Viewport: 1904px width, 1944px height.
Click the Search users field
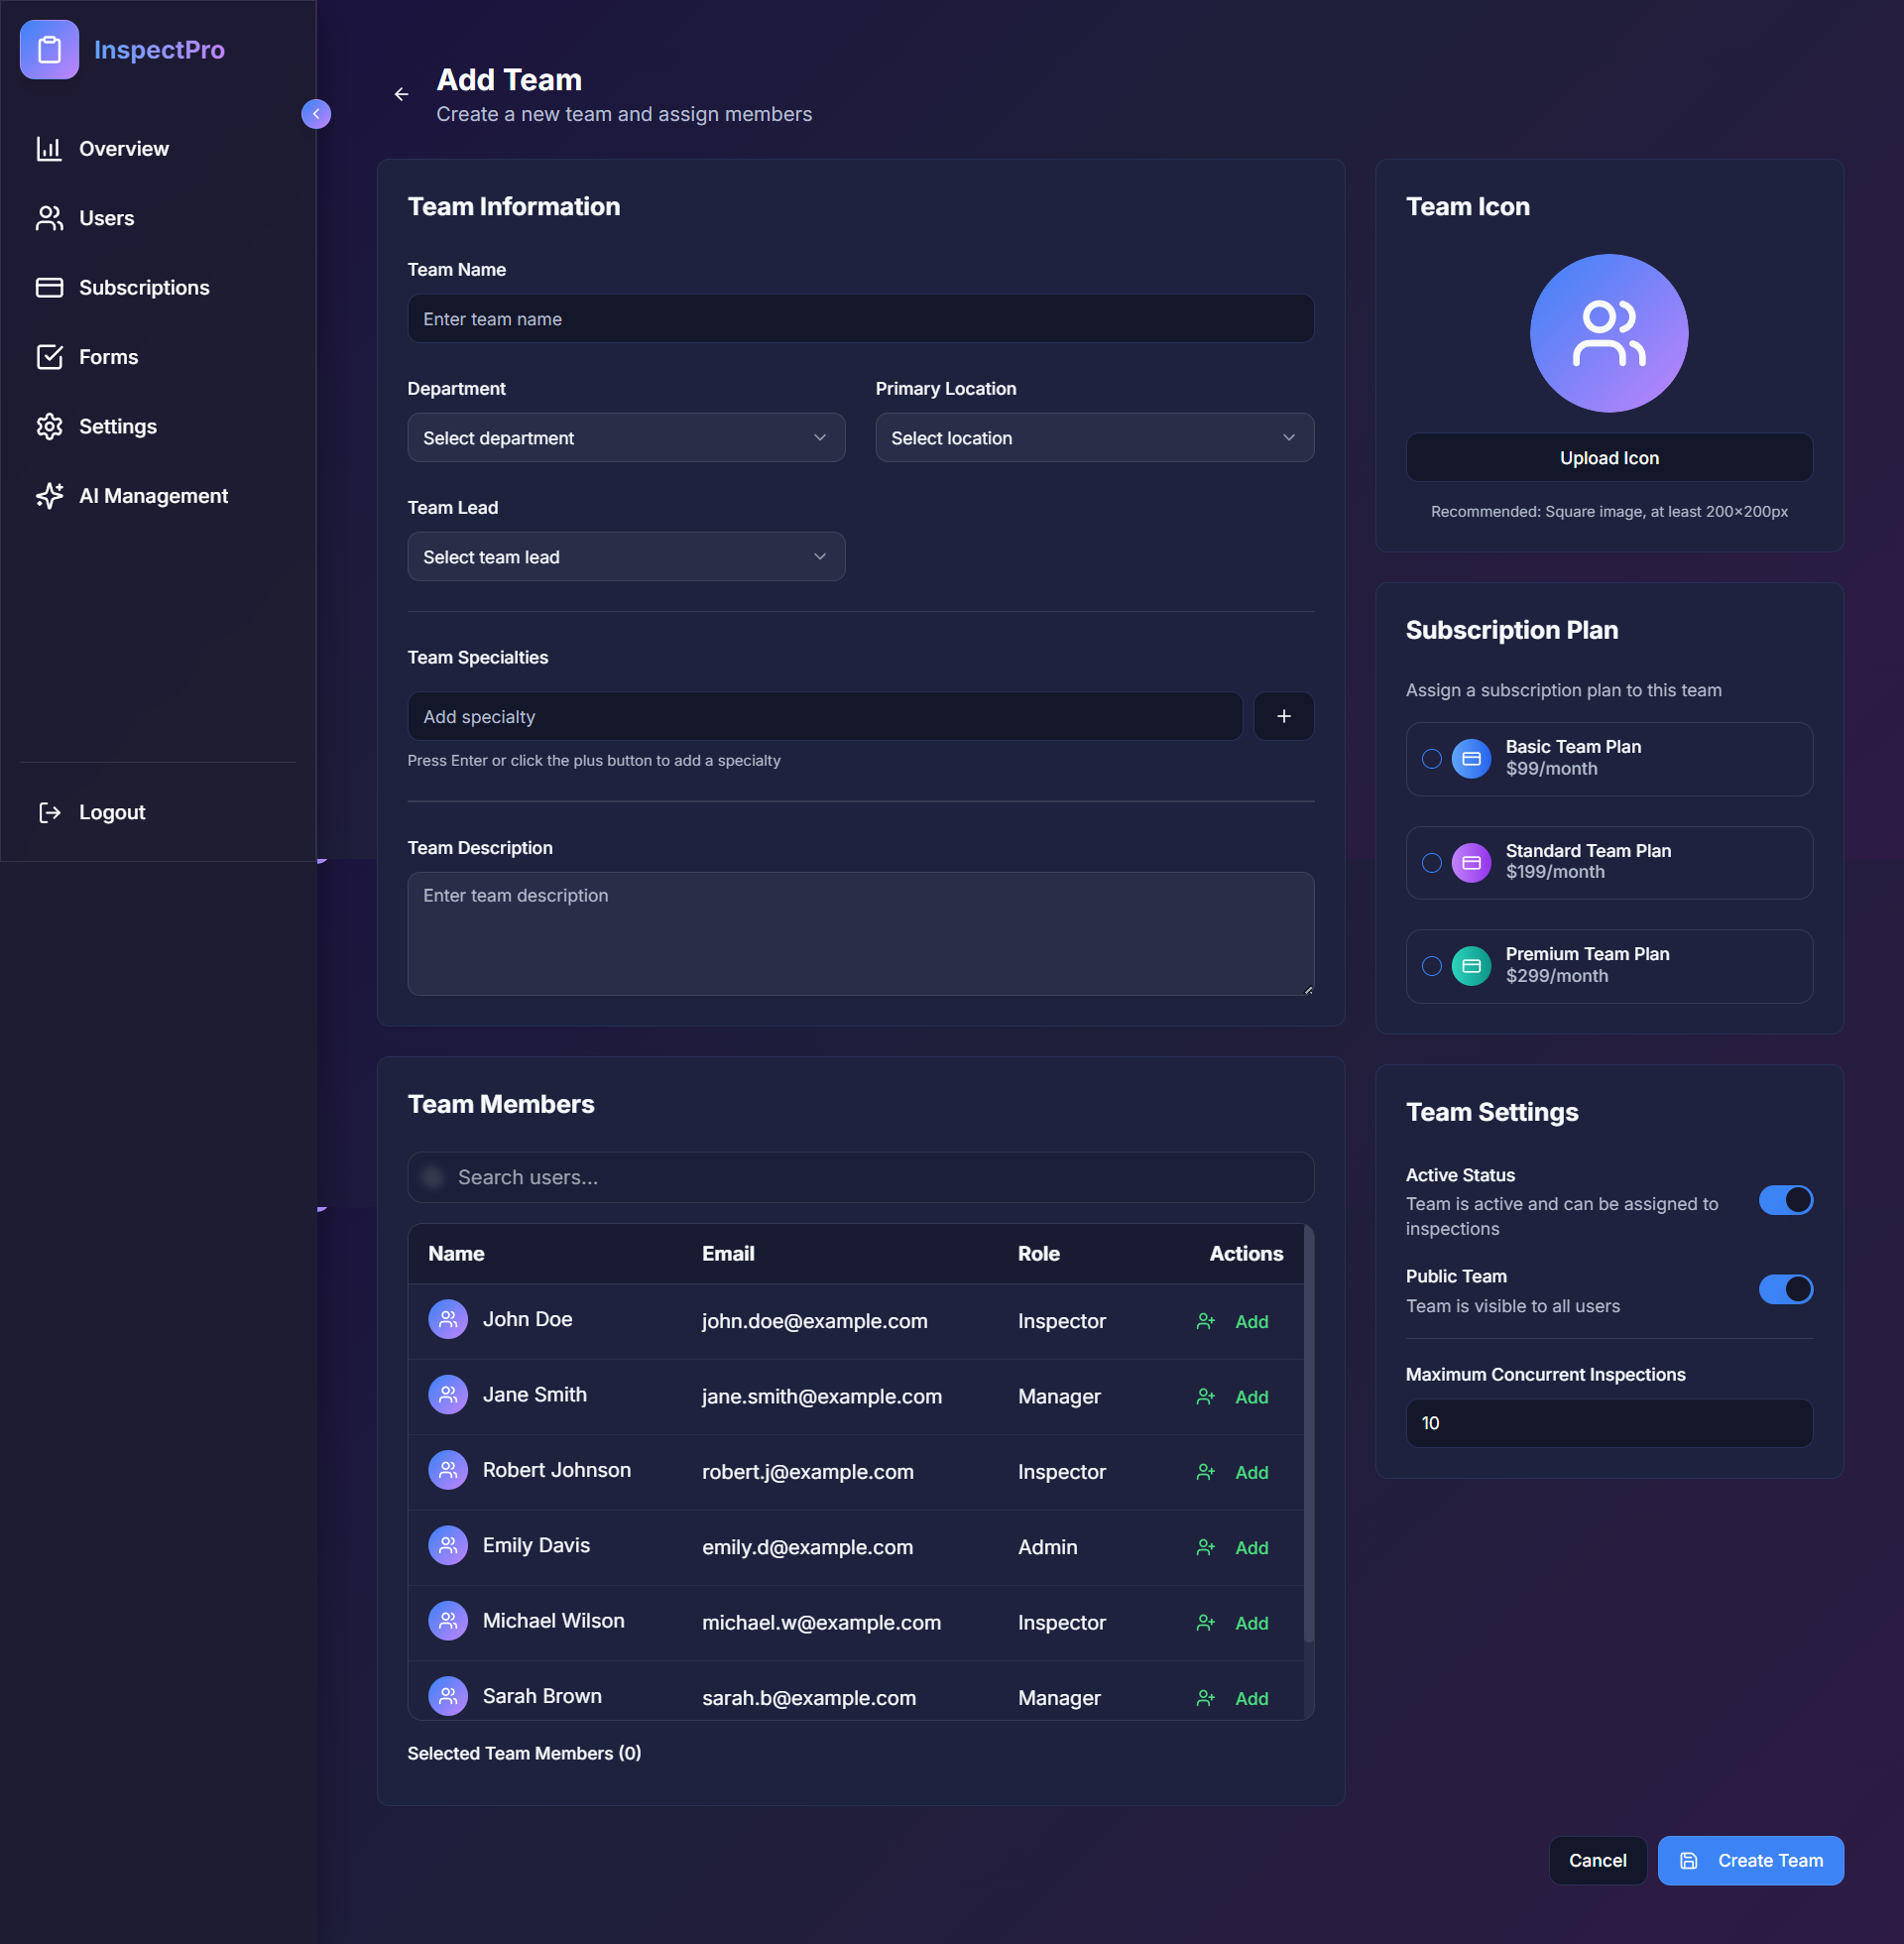tap(860, 1177)
